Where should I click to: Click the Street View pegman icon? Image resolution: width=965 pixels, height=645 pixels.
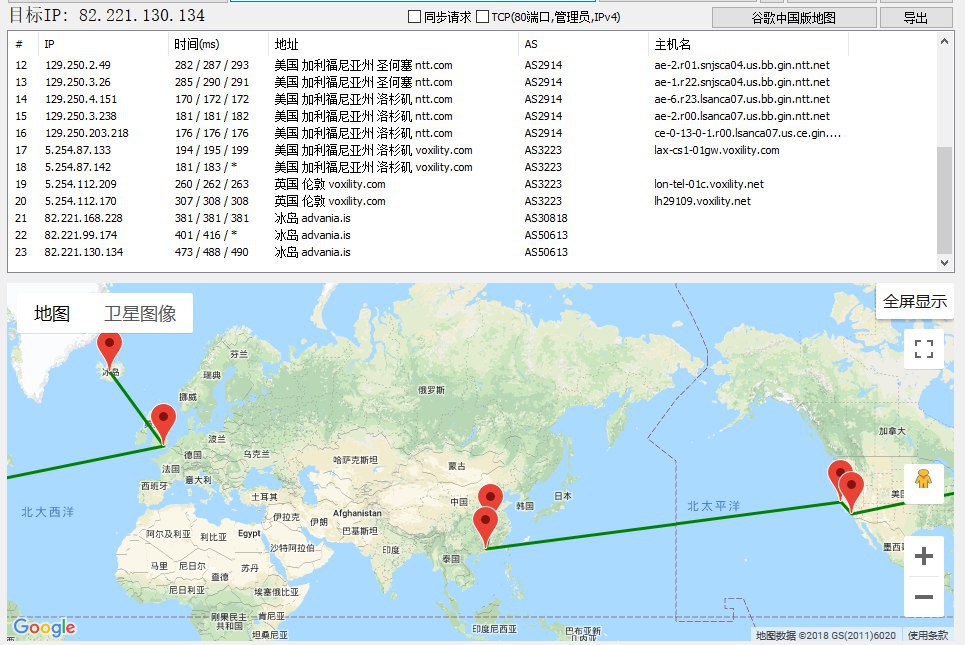[x=924, y=481]
